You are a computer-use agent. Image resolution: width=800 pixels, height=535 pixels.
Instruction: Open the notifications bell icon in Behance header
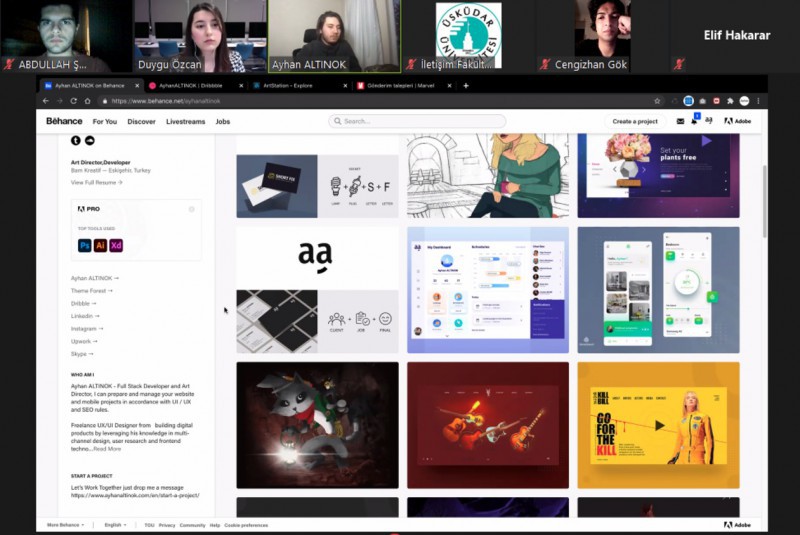click(694, 121)
